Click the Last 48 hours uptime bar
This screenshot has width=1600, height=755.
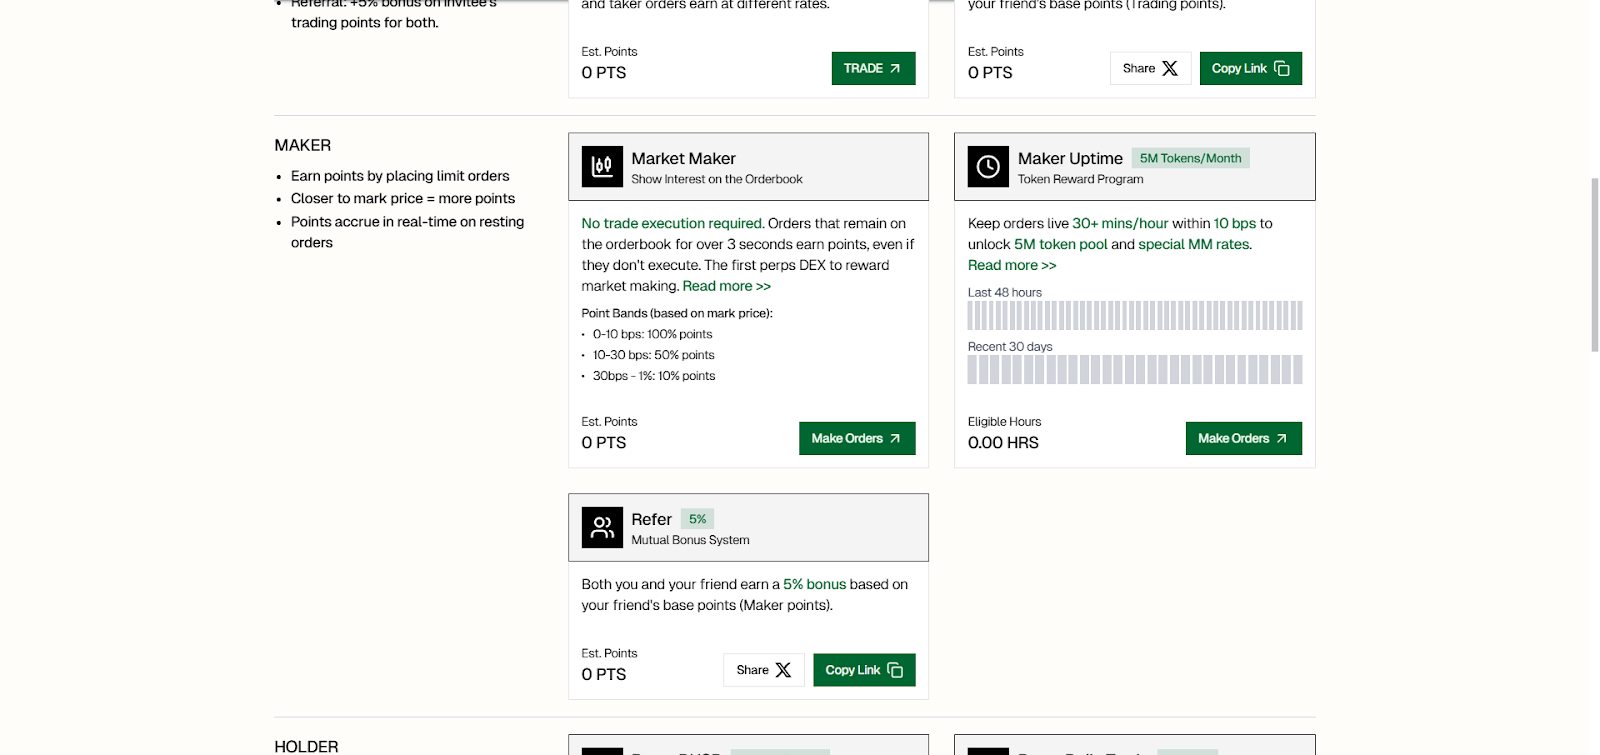tap(1135, 315)
